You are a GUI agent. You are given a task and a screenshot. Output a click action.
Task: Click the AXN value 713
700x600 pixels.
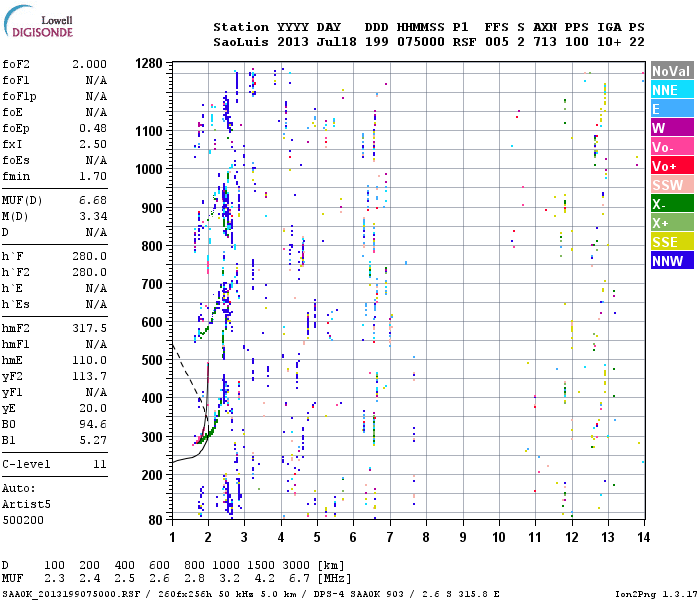point(545,42)
